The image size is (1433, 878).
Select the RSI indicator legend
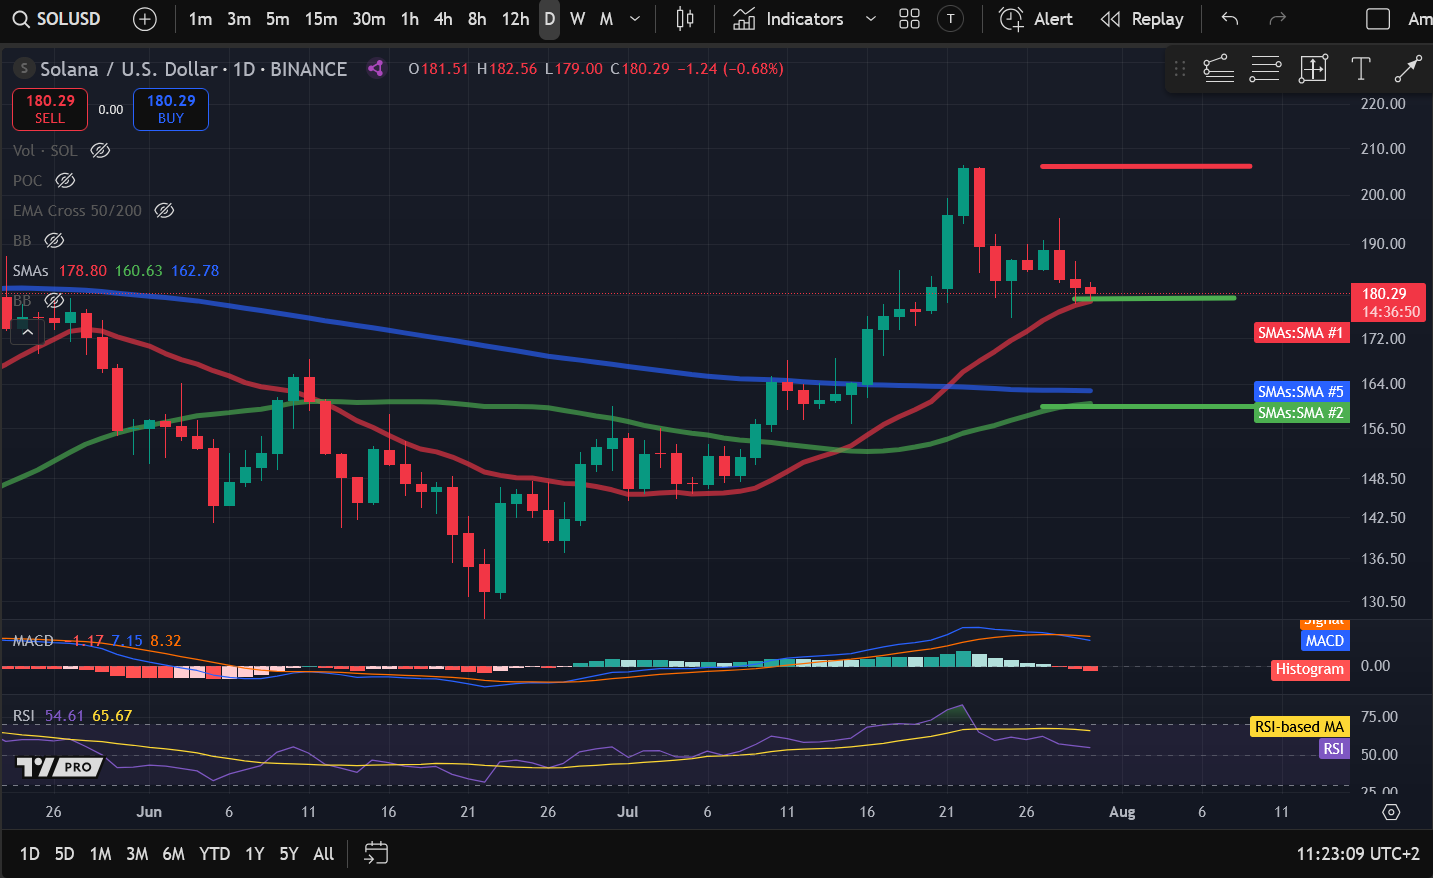24,716
